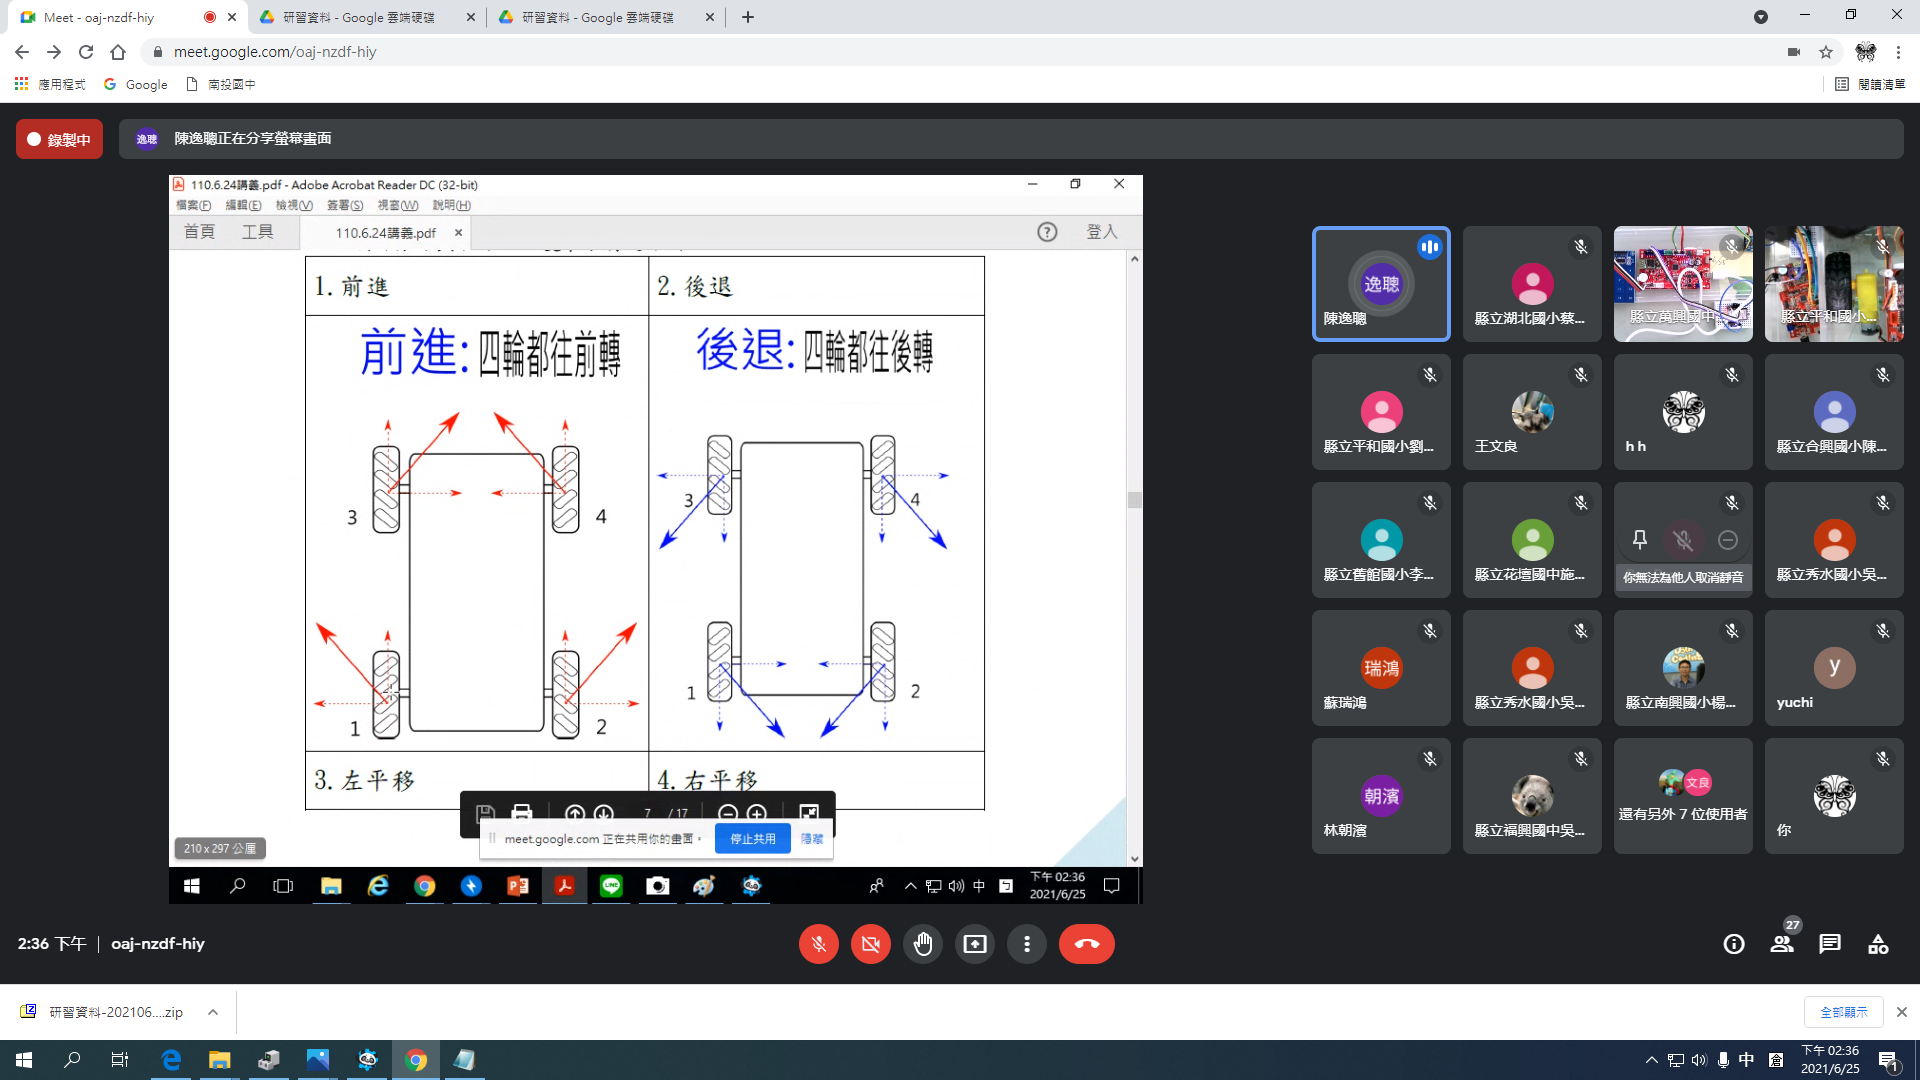Show the participants list

tap(1782, 944)
